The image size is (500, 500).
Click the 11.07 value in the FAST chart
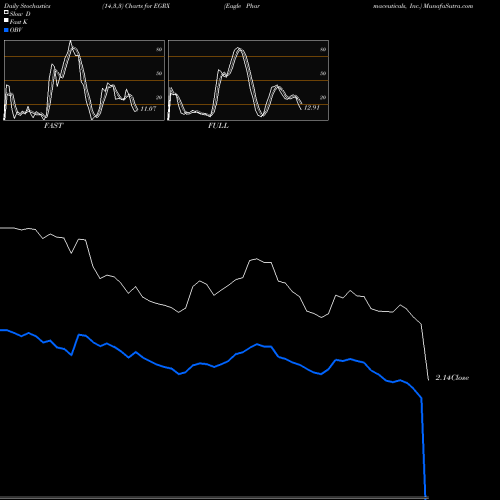(148, 109)
